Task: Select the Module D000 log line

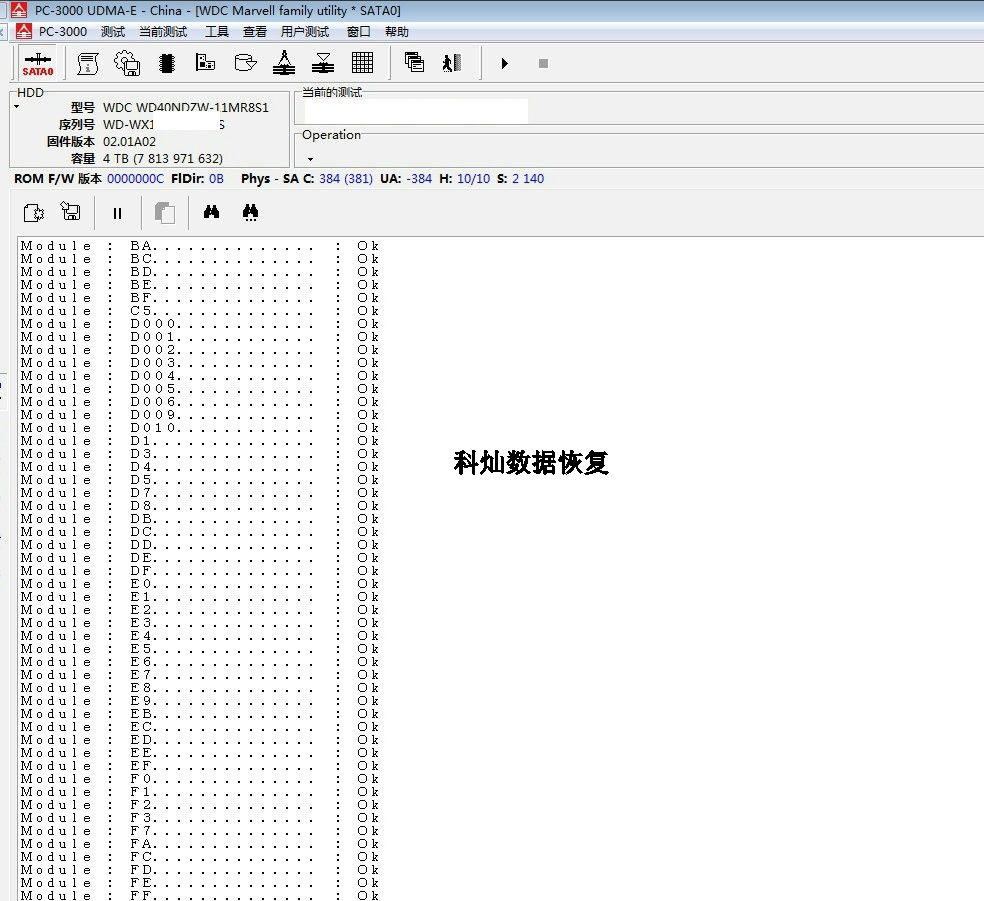Action: (x=200, y=324)
